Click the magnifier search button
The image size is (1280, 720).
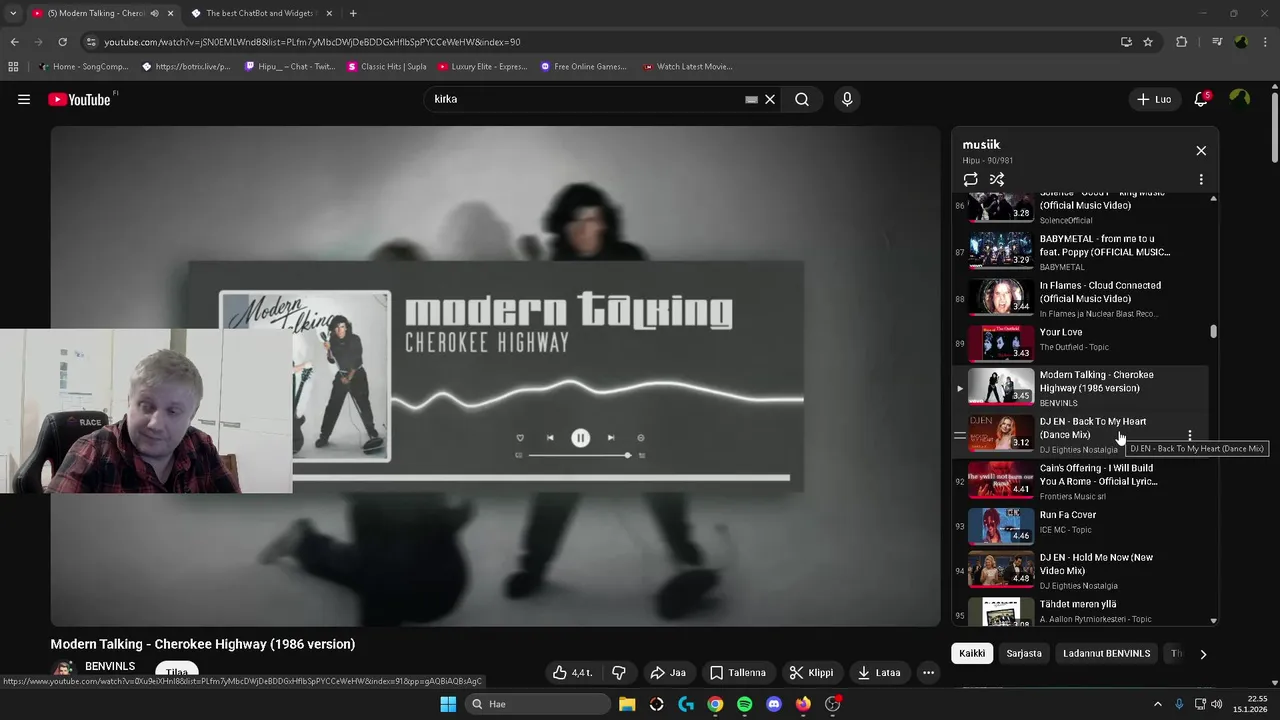[802, 99]
